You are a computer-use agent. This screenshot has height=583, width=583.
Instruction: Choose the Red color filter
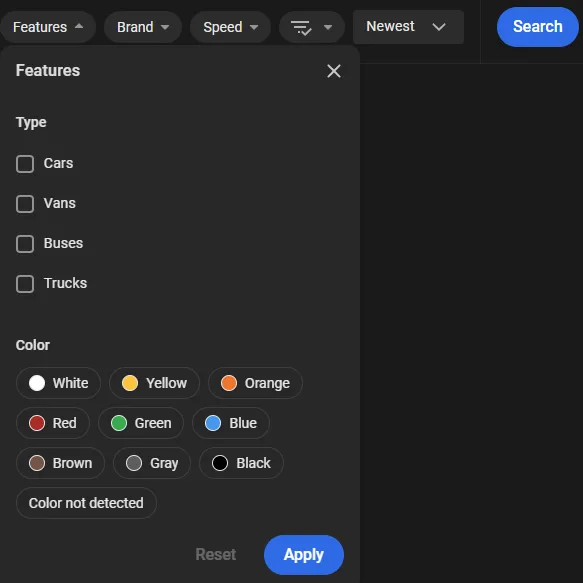click(53, 423)
